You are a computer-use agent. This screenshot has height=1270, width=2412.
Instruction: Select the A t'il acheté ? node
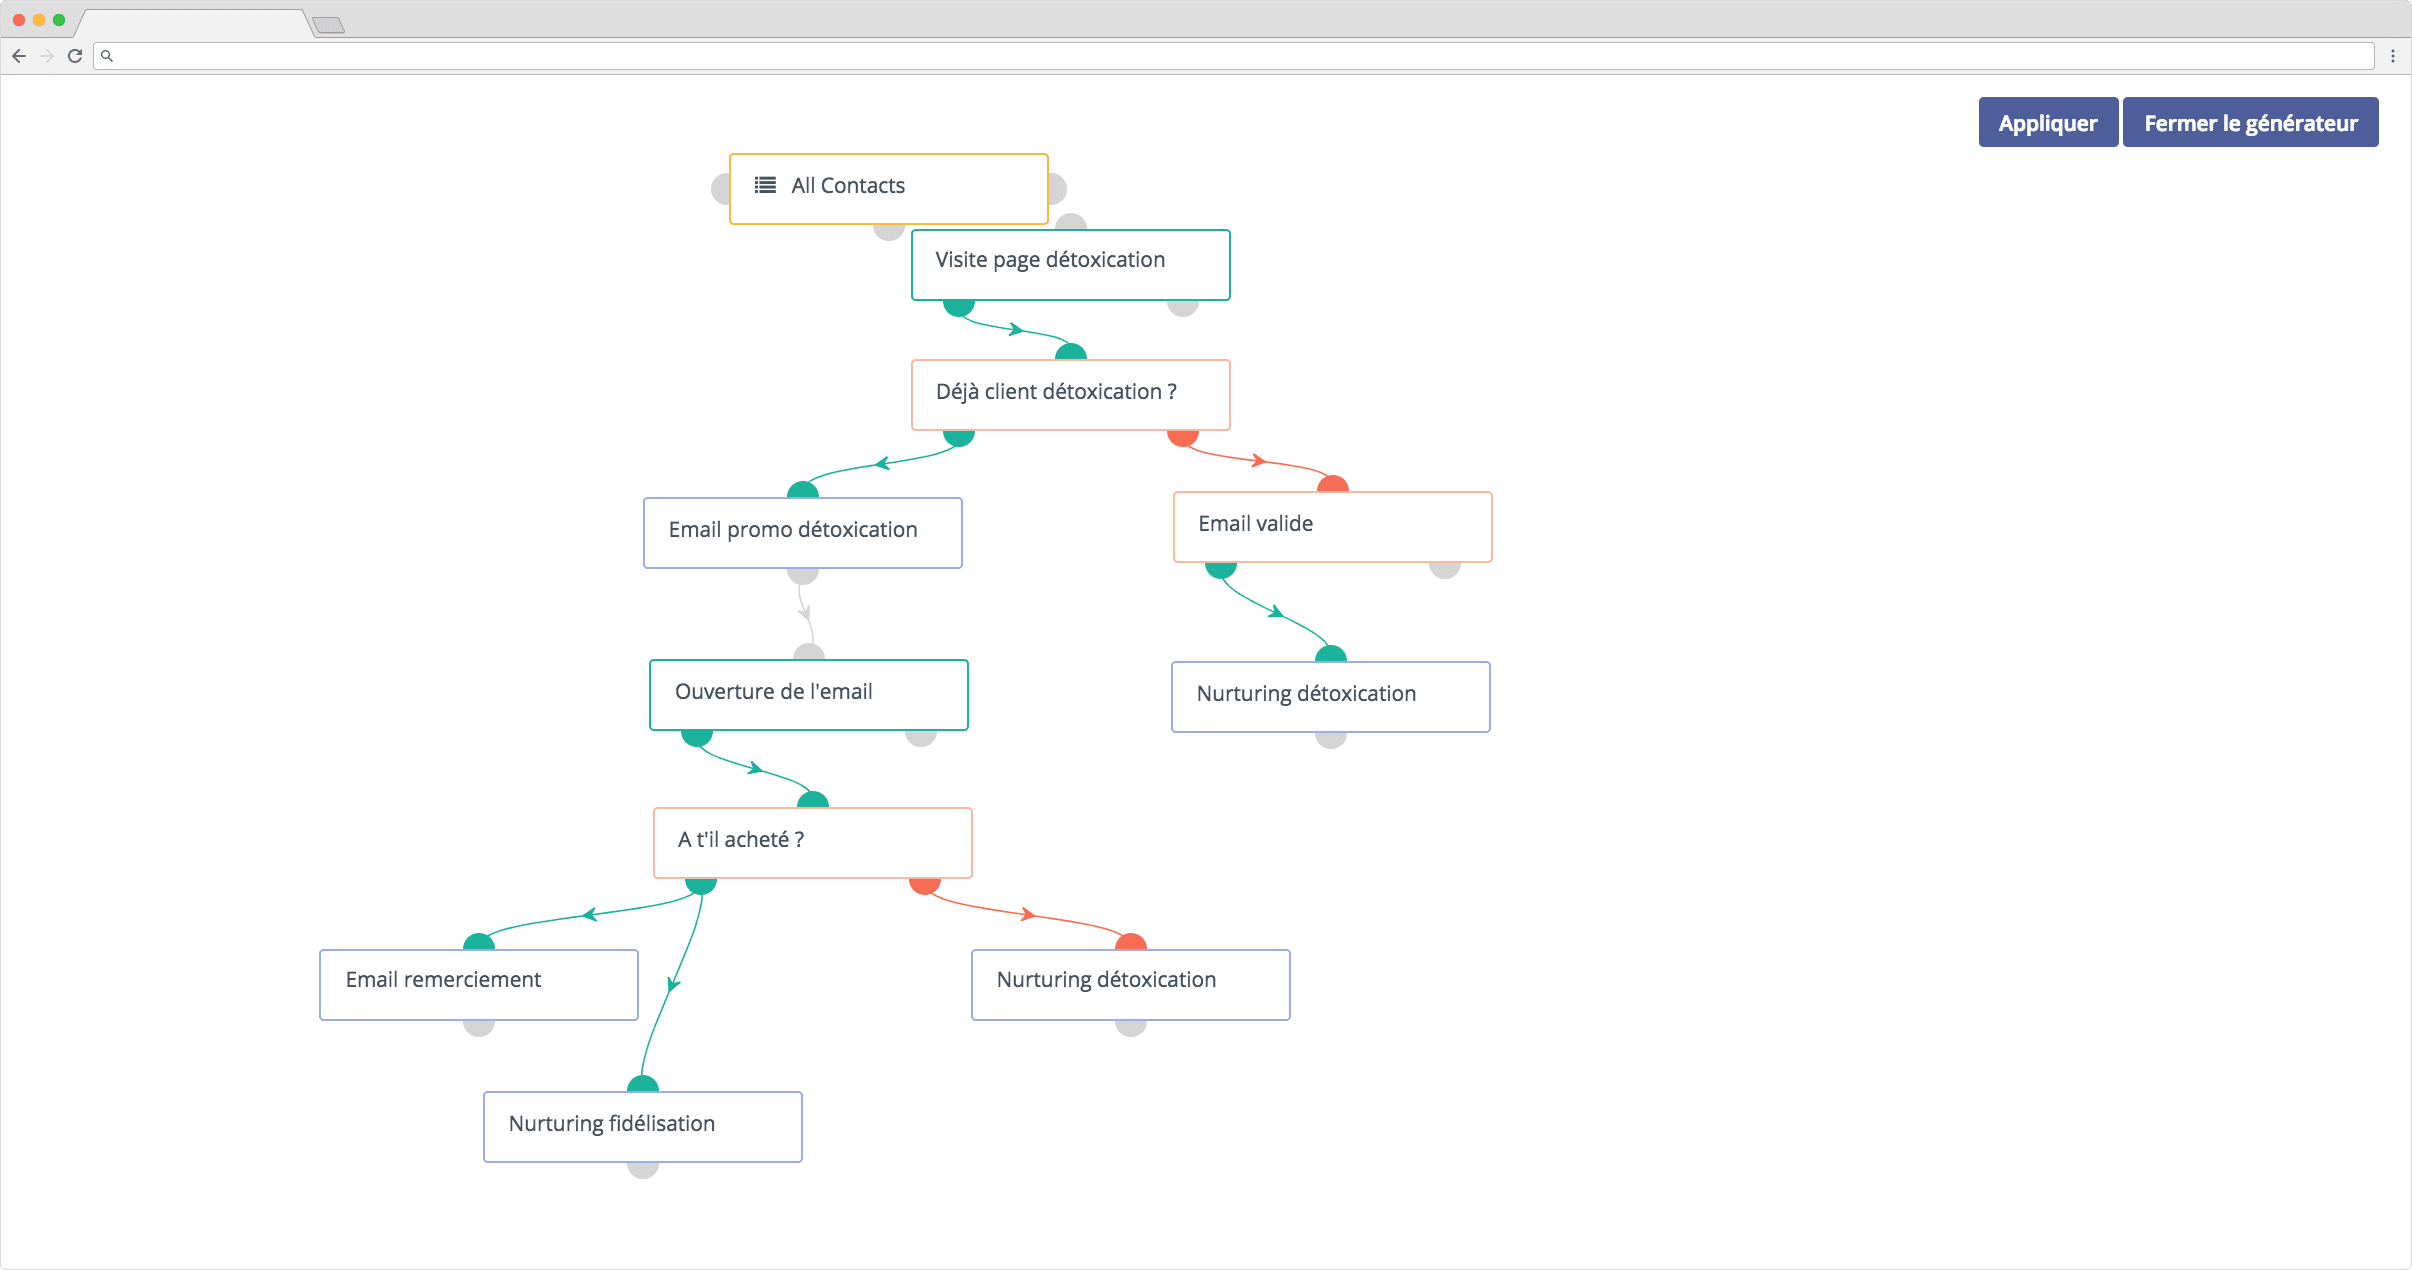(812, 842)
